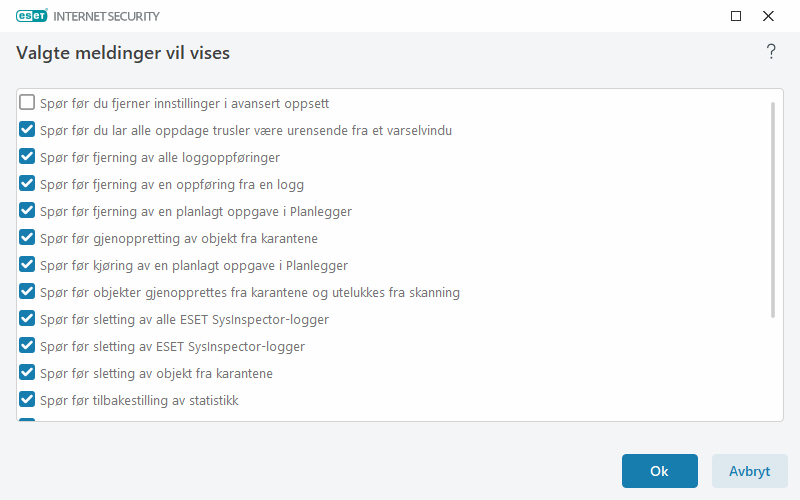The height and width of the screenshot is (500, 800).
Task: Uncheck 'Spør før sletting av ESET SysInspector-logger'
Action: pos(28,346)
